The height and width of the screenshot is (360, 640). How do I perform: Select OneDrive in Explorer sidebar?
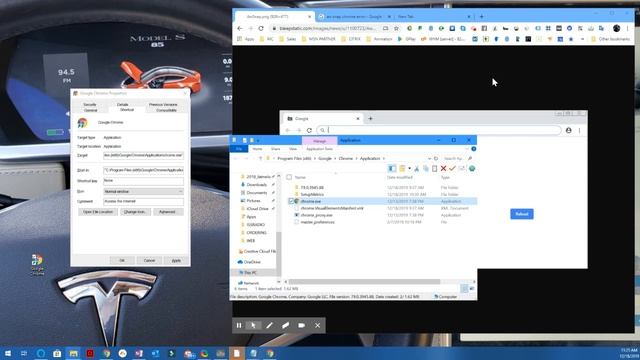[x=249, y=262]
